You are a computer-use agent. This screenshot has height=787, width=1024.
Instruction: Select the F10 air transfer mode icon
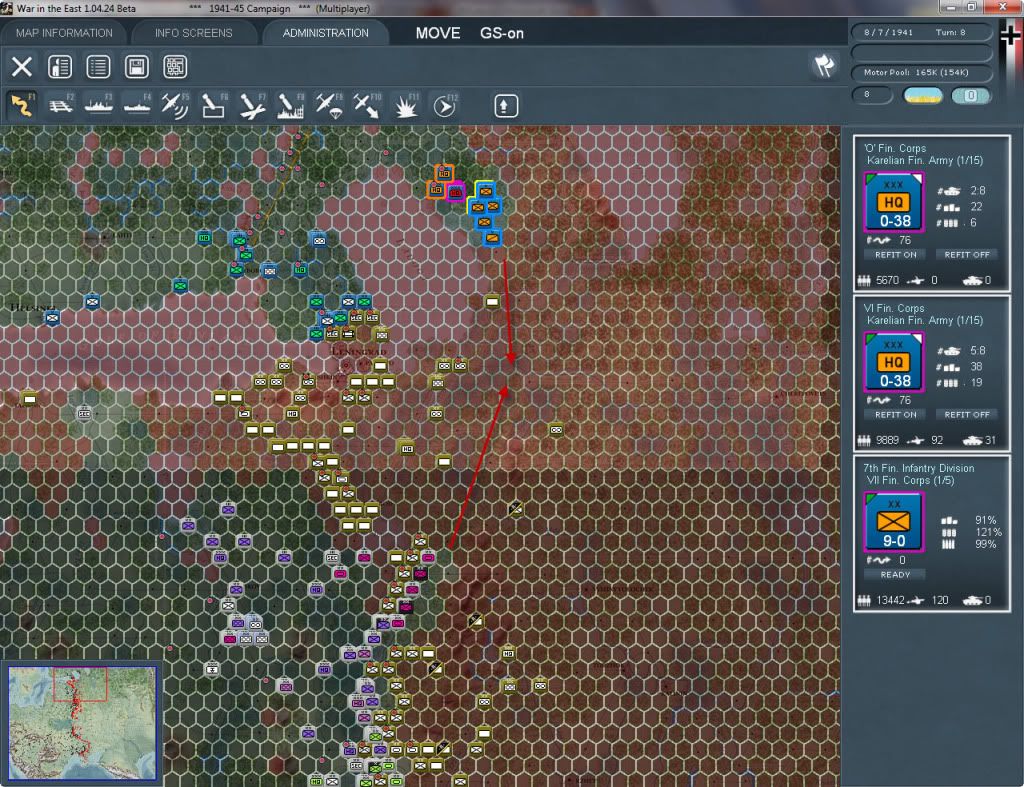point(367,105)
